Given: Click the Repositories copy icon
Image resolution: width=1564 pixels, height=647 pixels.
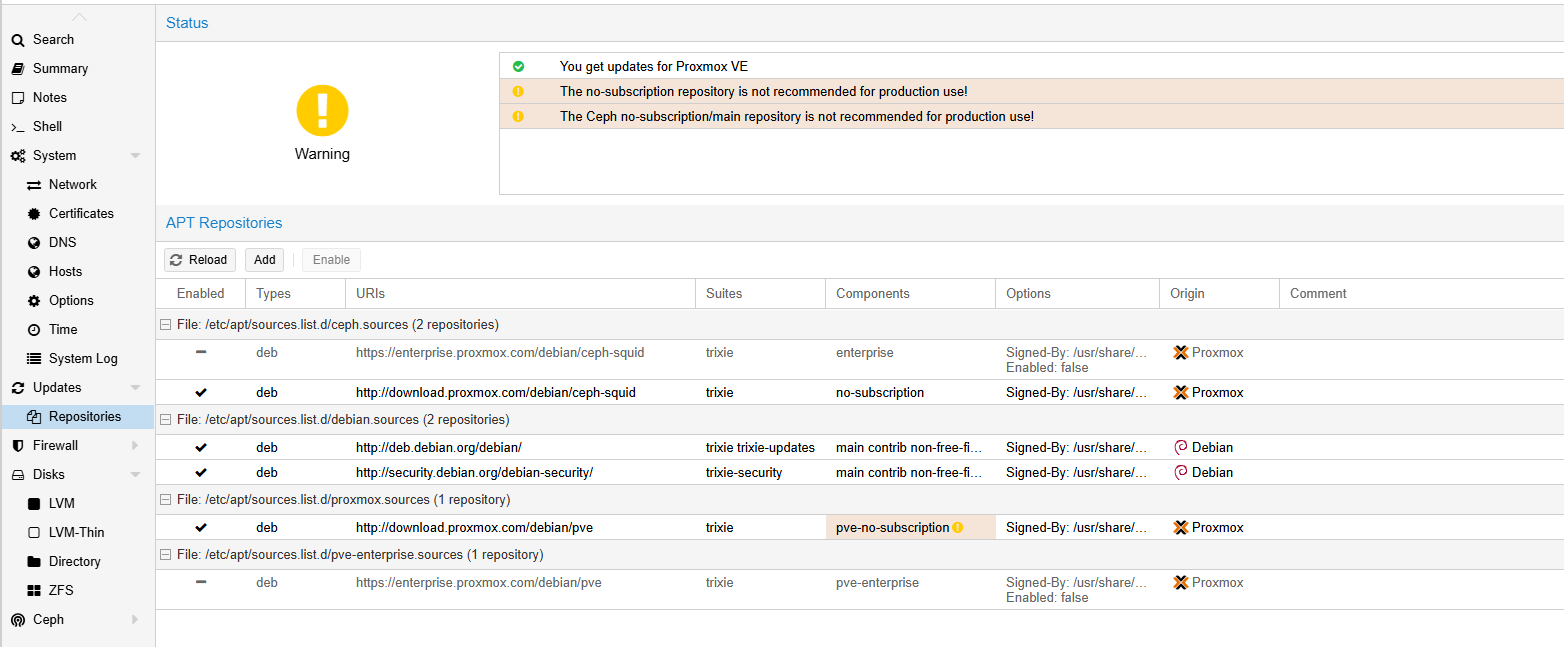Looking at the screenshot, I should 34,417.
